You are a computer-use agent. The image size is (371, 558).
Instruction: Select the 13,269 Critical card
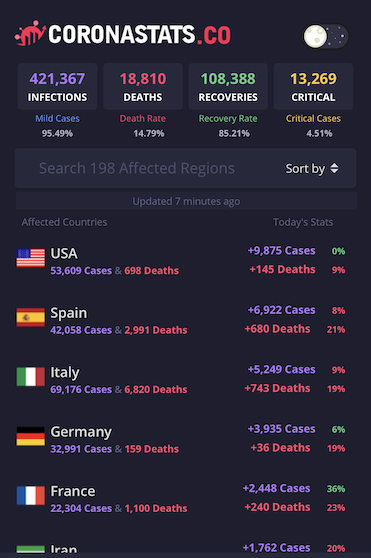pyautogui.click(x=313, y=86)
